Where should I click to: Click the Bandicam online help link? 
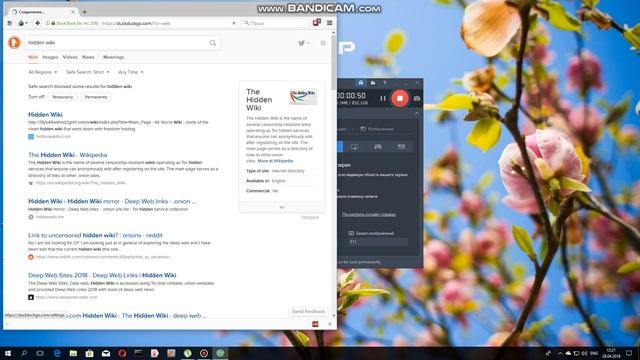pyautogui.click(x=369, y=214)
